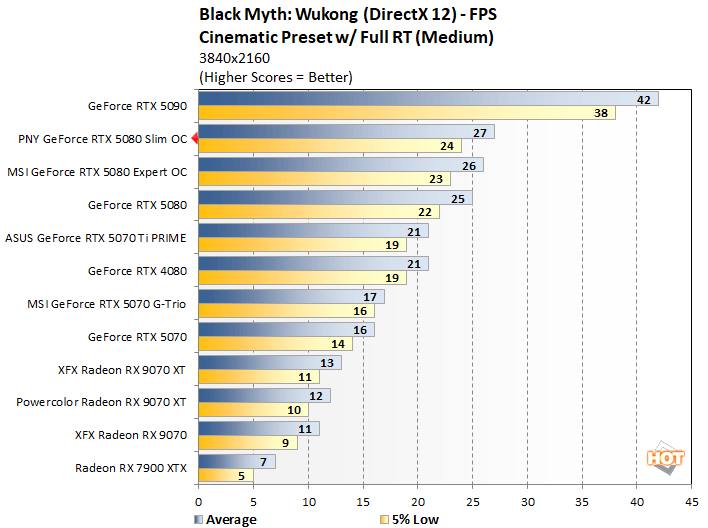Screen dimensions: 708x528
Task: Click the Average legend color swatch
Action: click(198, 519)
